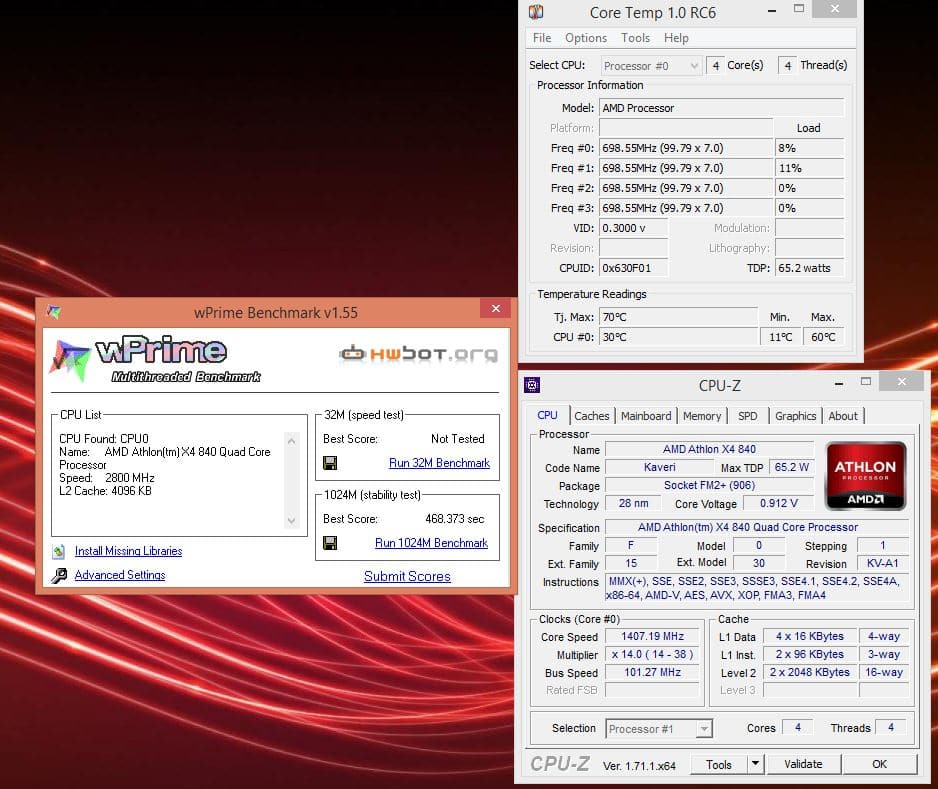The height and width of the screenshot is (789, 938).
Task: Open the Processor #1 selection dropdown in CPU-Z
Action: coord(659,729)
